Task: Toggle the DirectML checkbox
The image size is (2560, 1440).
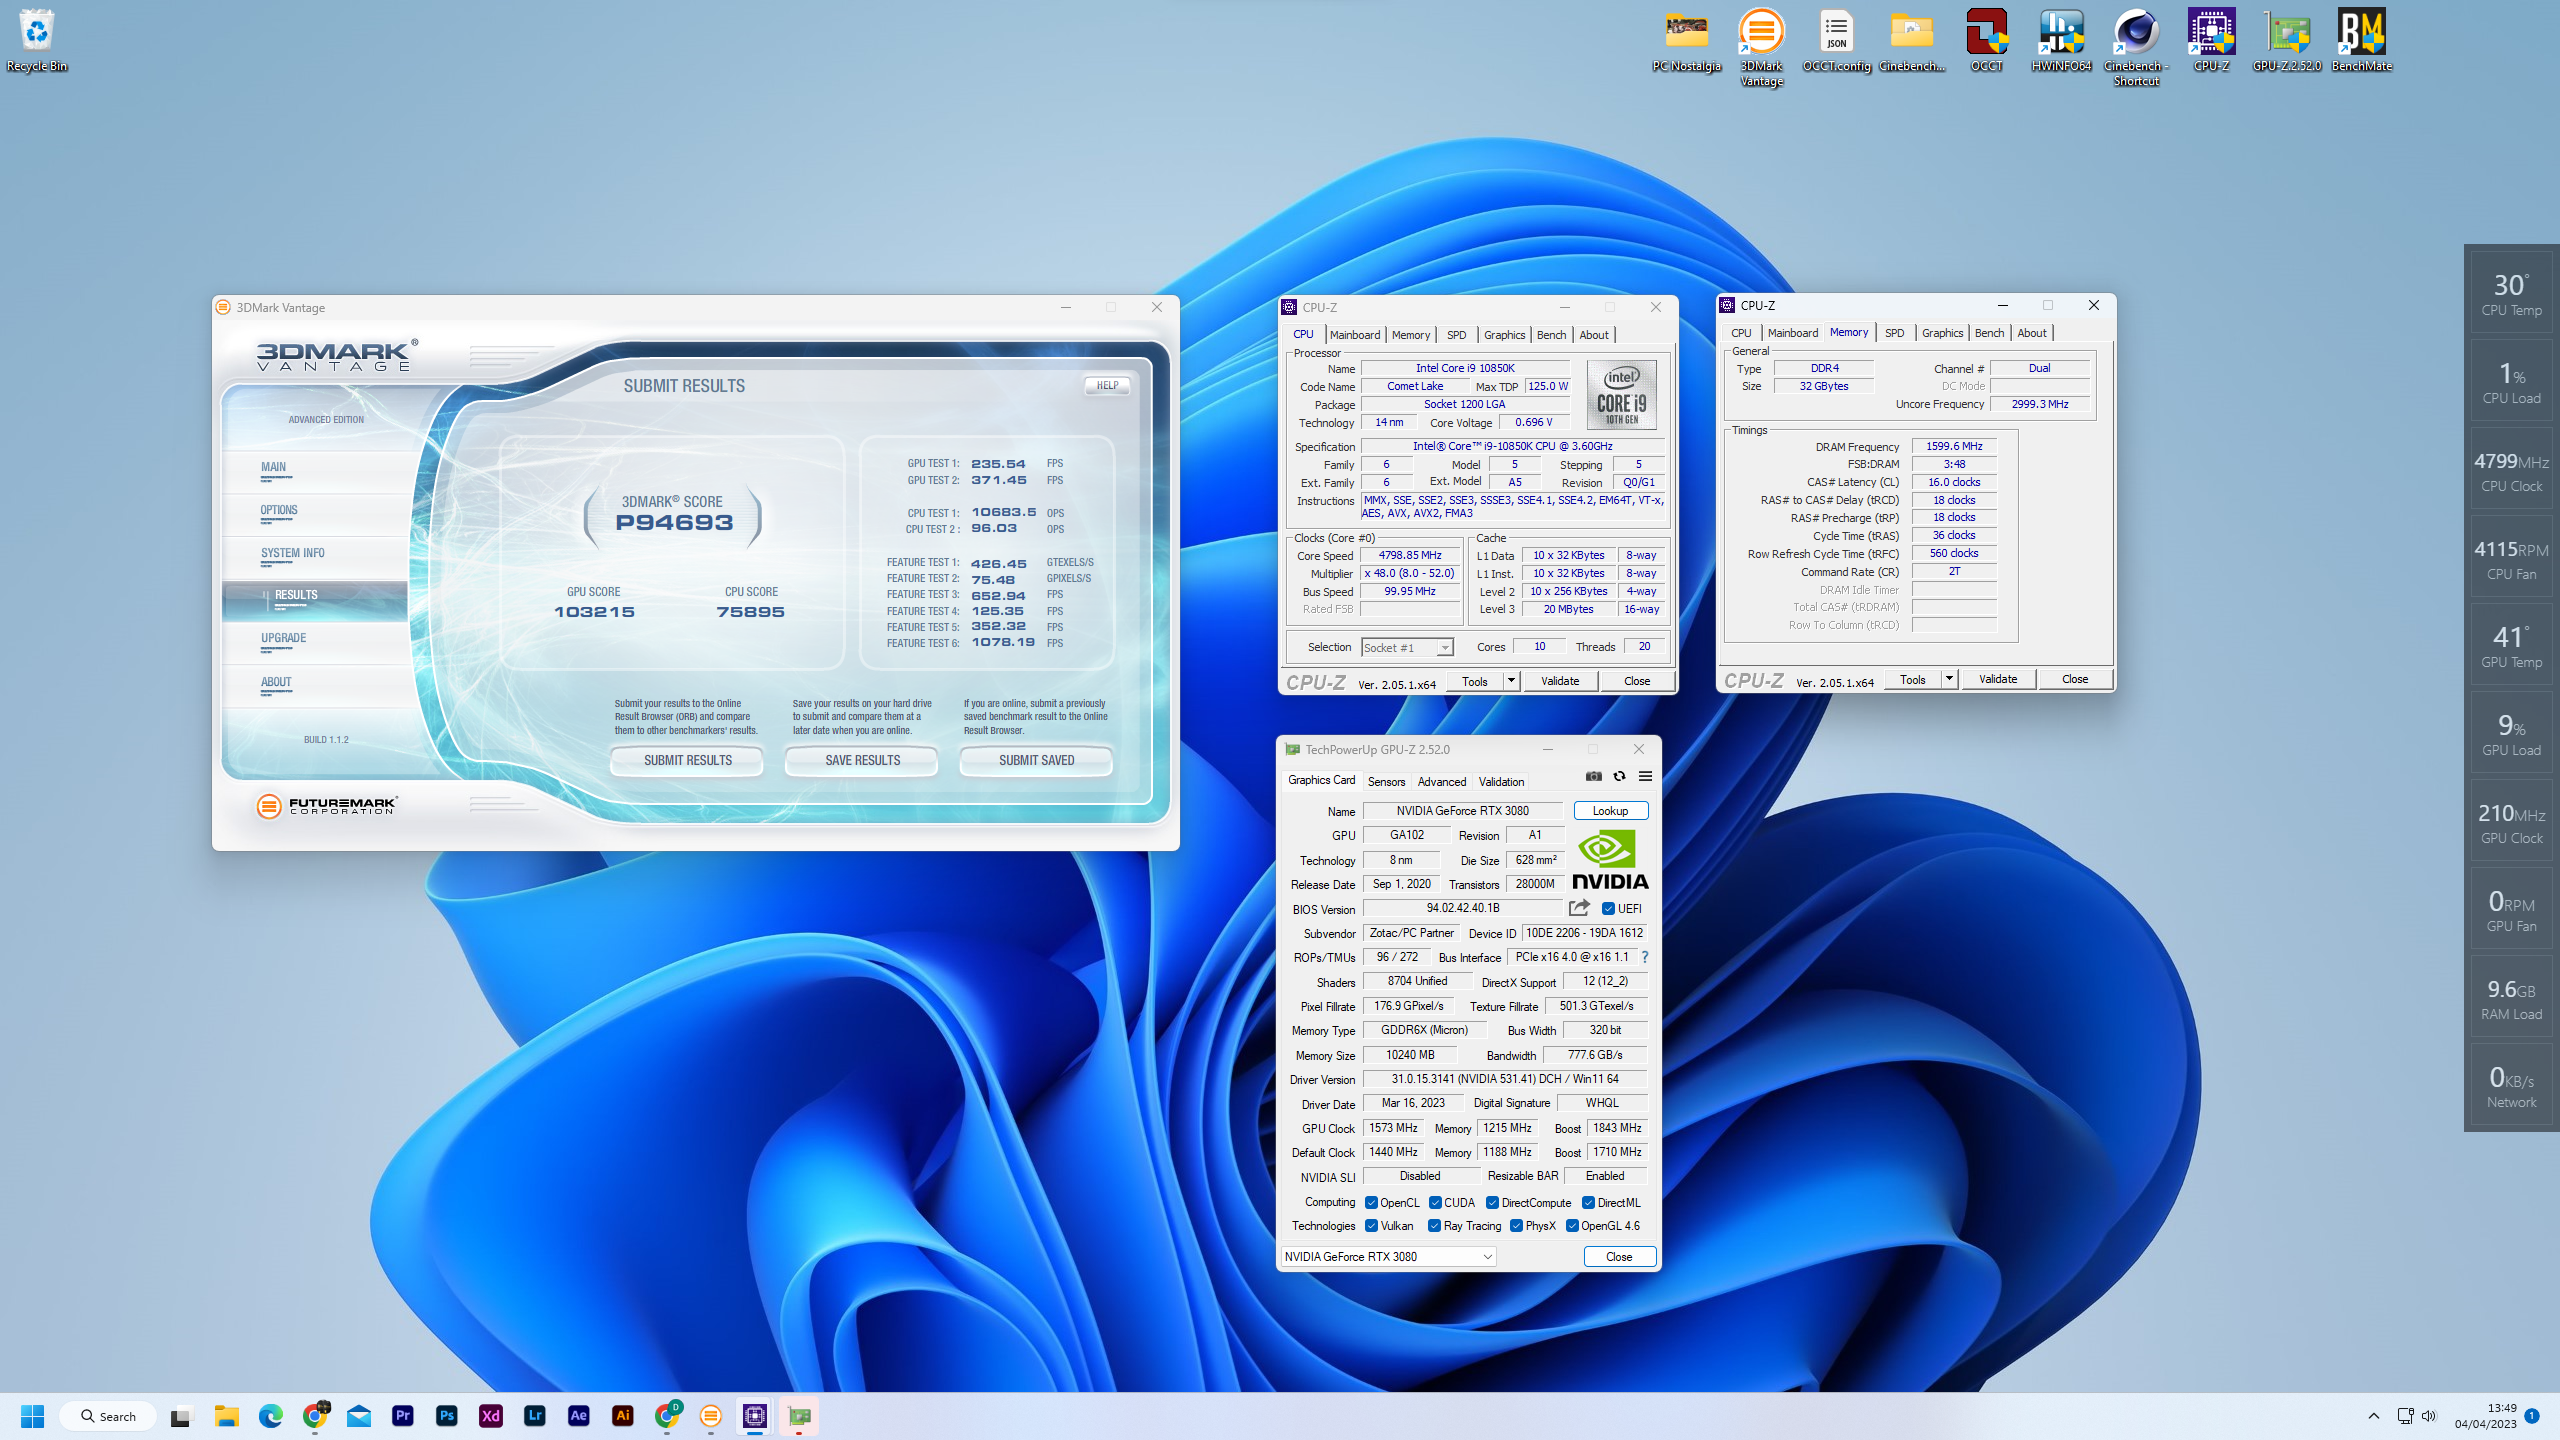Action: coord(1588,1203)
